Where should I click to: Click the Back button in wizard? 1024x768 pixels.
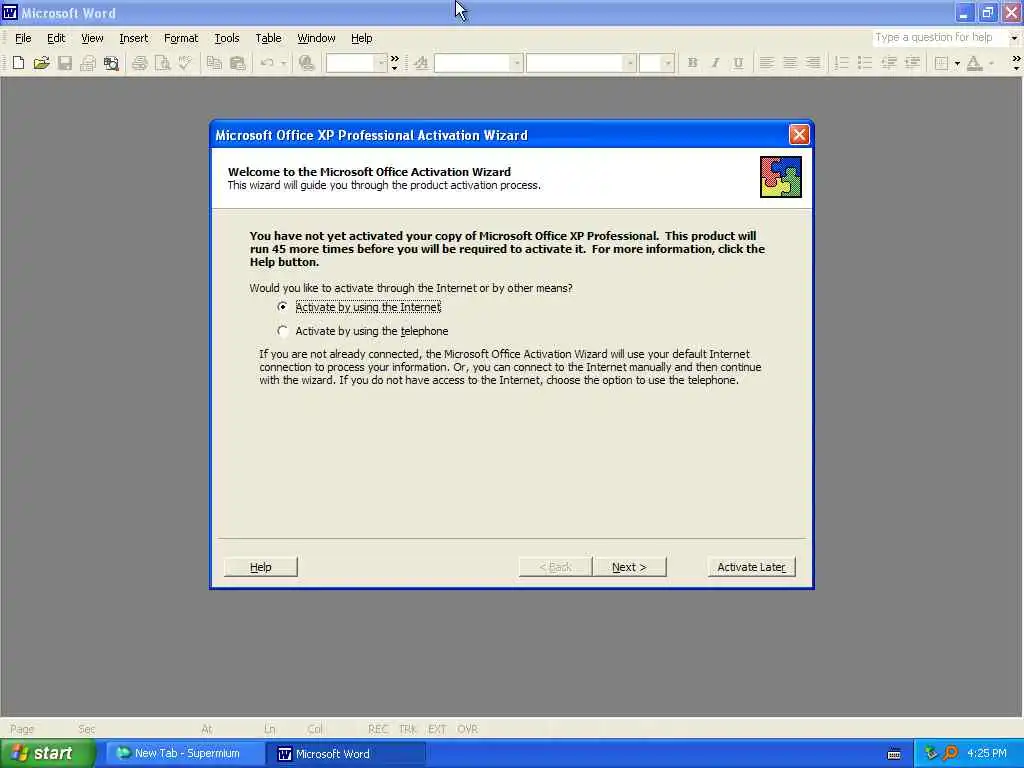(555, 567)
